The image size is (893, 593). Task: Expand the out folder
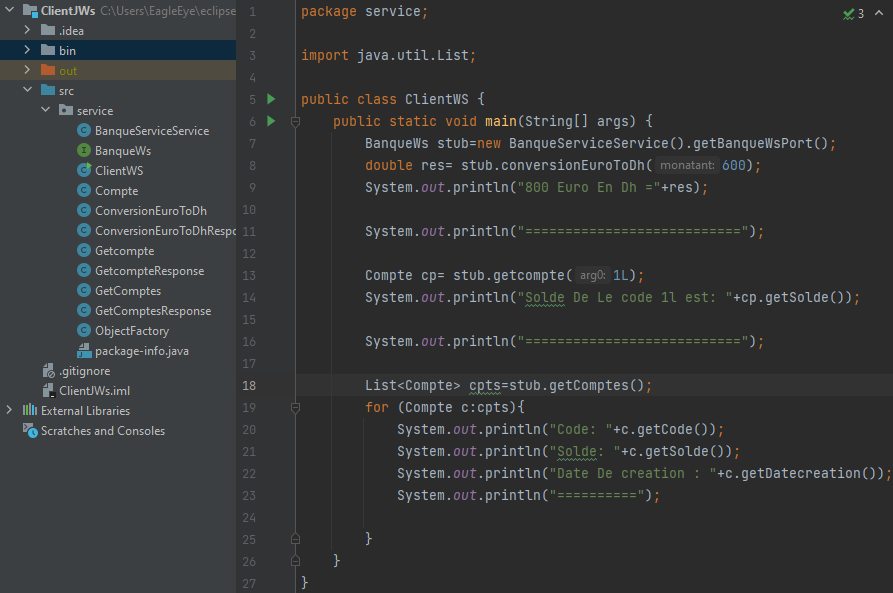point(27,70)
